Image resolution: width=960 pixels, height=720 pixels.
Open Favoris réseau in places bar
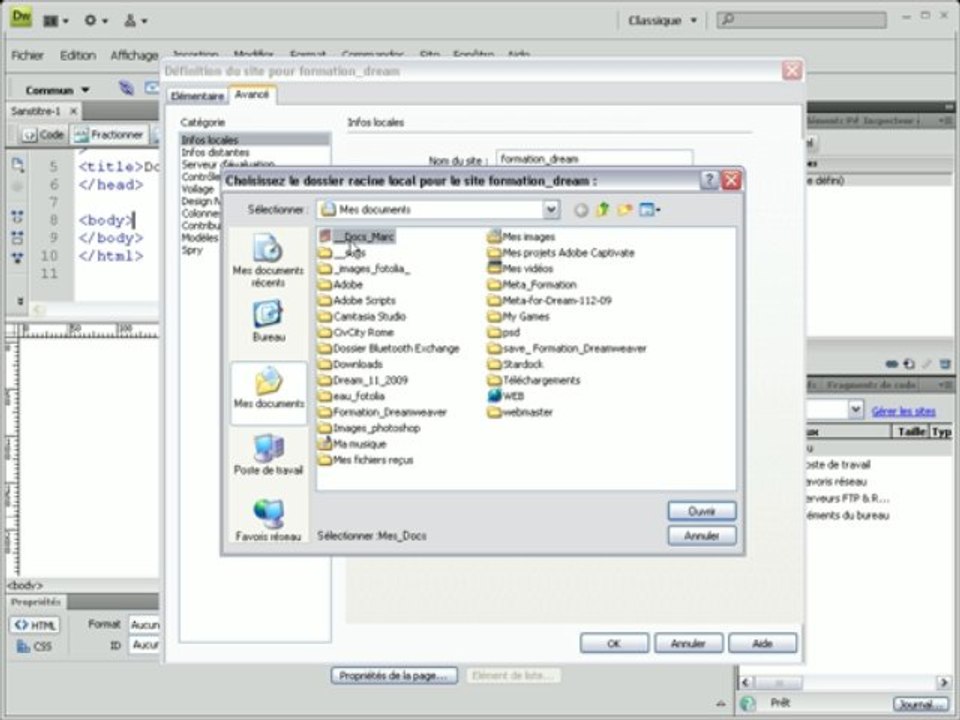[x=268, y=520]
